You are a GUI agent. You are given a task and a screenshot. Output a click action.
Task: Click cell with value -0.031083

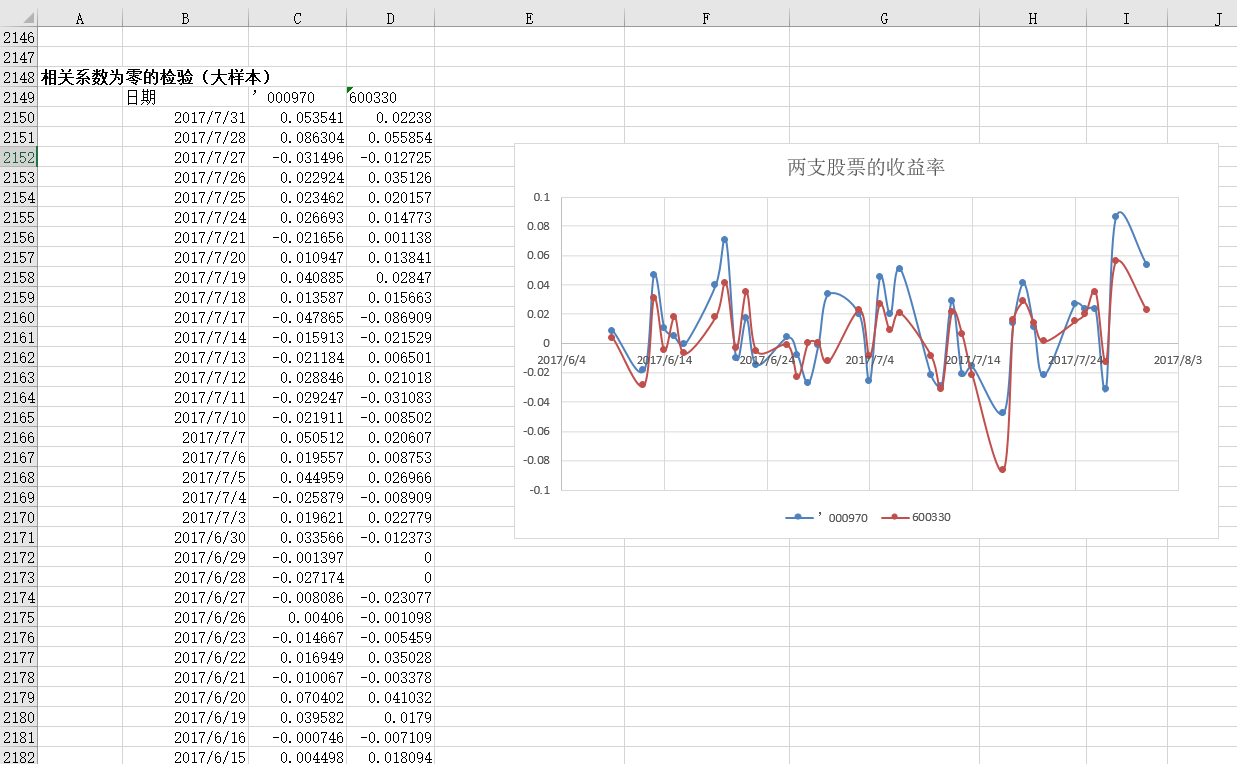(x=391, y=397)
